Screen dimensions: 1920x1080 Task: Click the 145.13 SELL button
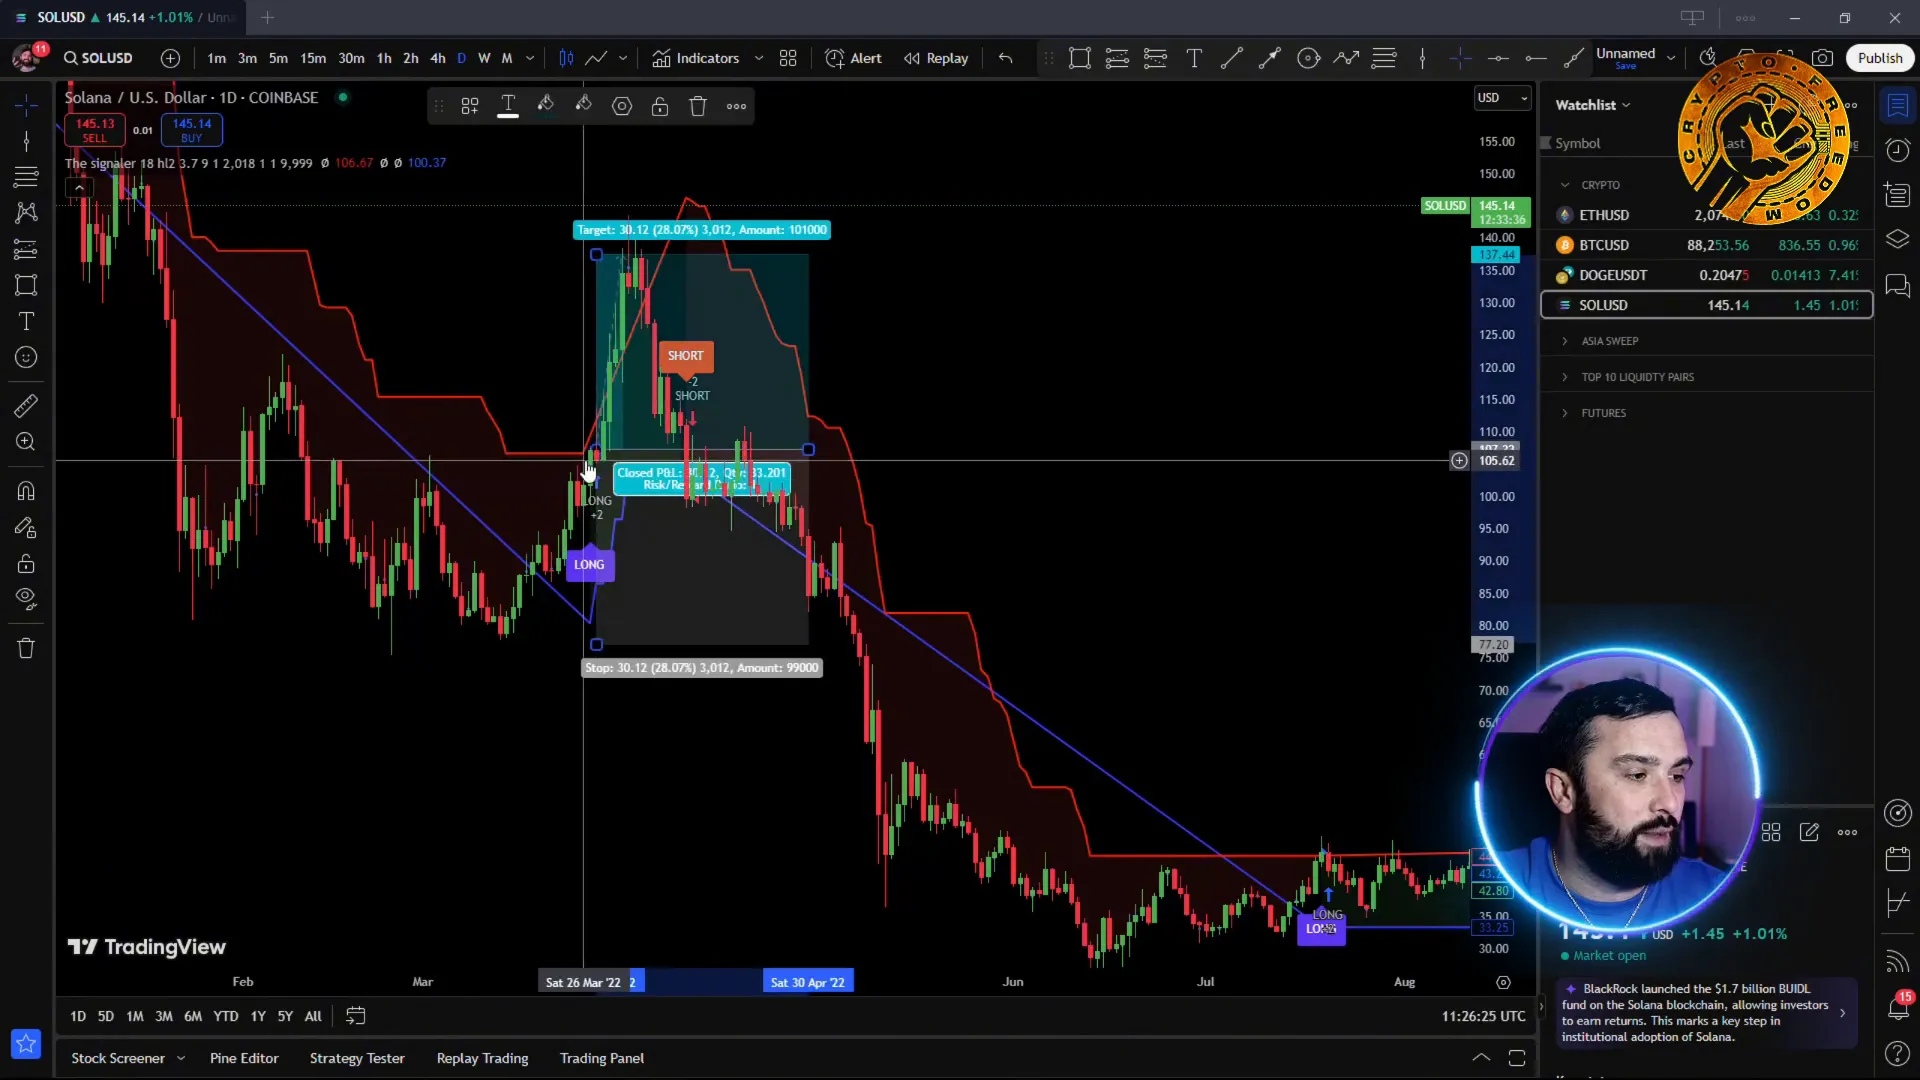pos(95,130)
